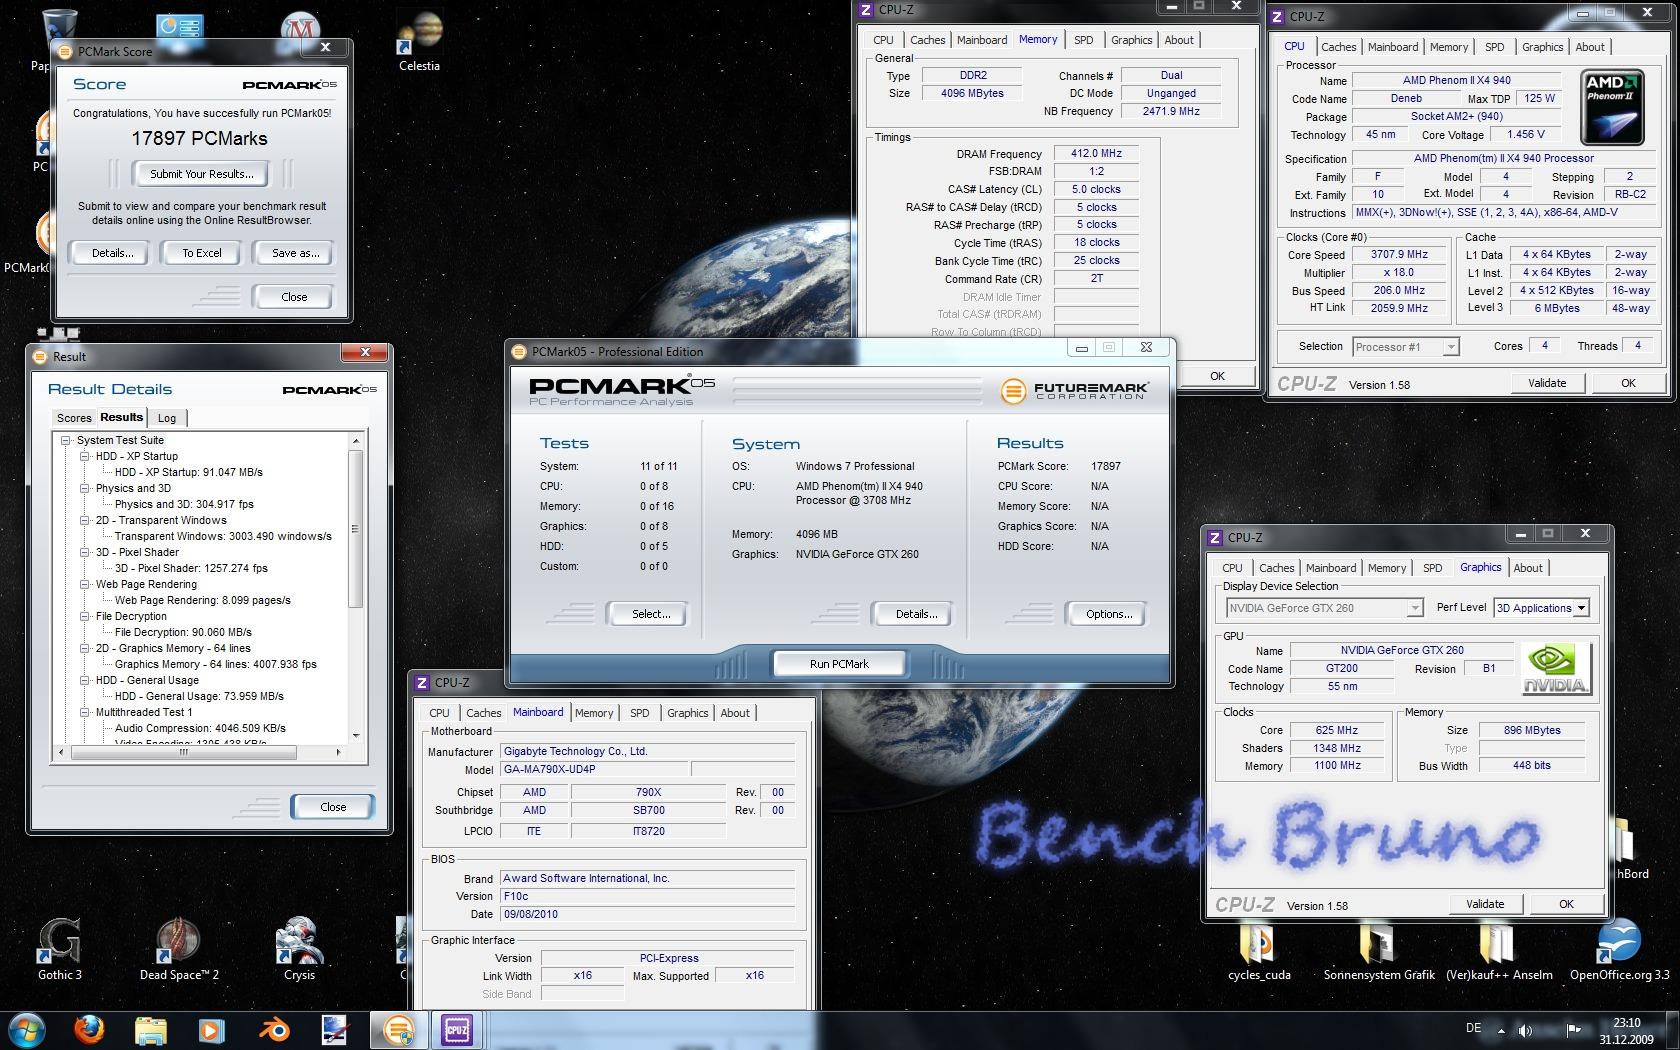The height and width of the screenshot is (1050, 1680).
Task: Click the Futuremark Corporation logo
Action: pyautogui.click(x=1074, y=391)
